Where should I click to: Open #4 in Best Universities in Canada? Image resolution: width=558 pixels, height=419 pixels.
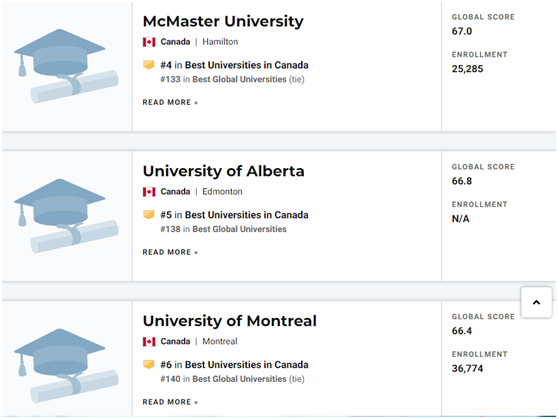pyautogui.click(x=234, y=65)
